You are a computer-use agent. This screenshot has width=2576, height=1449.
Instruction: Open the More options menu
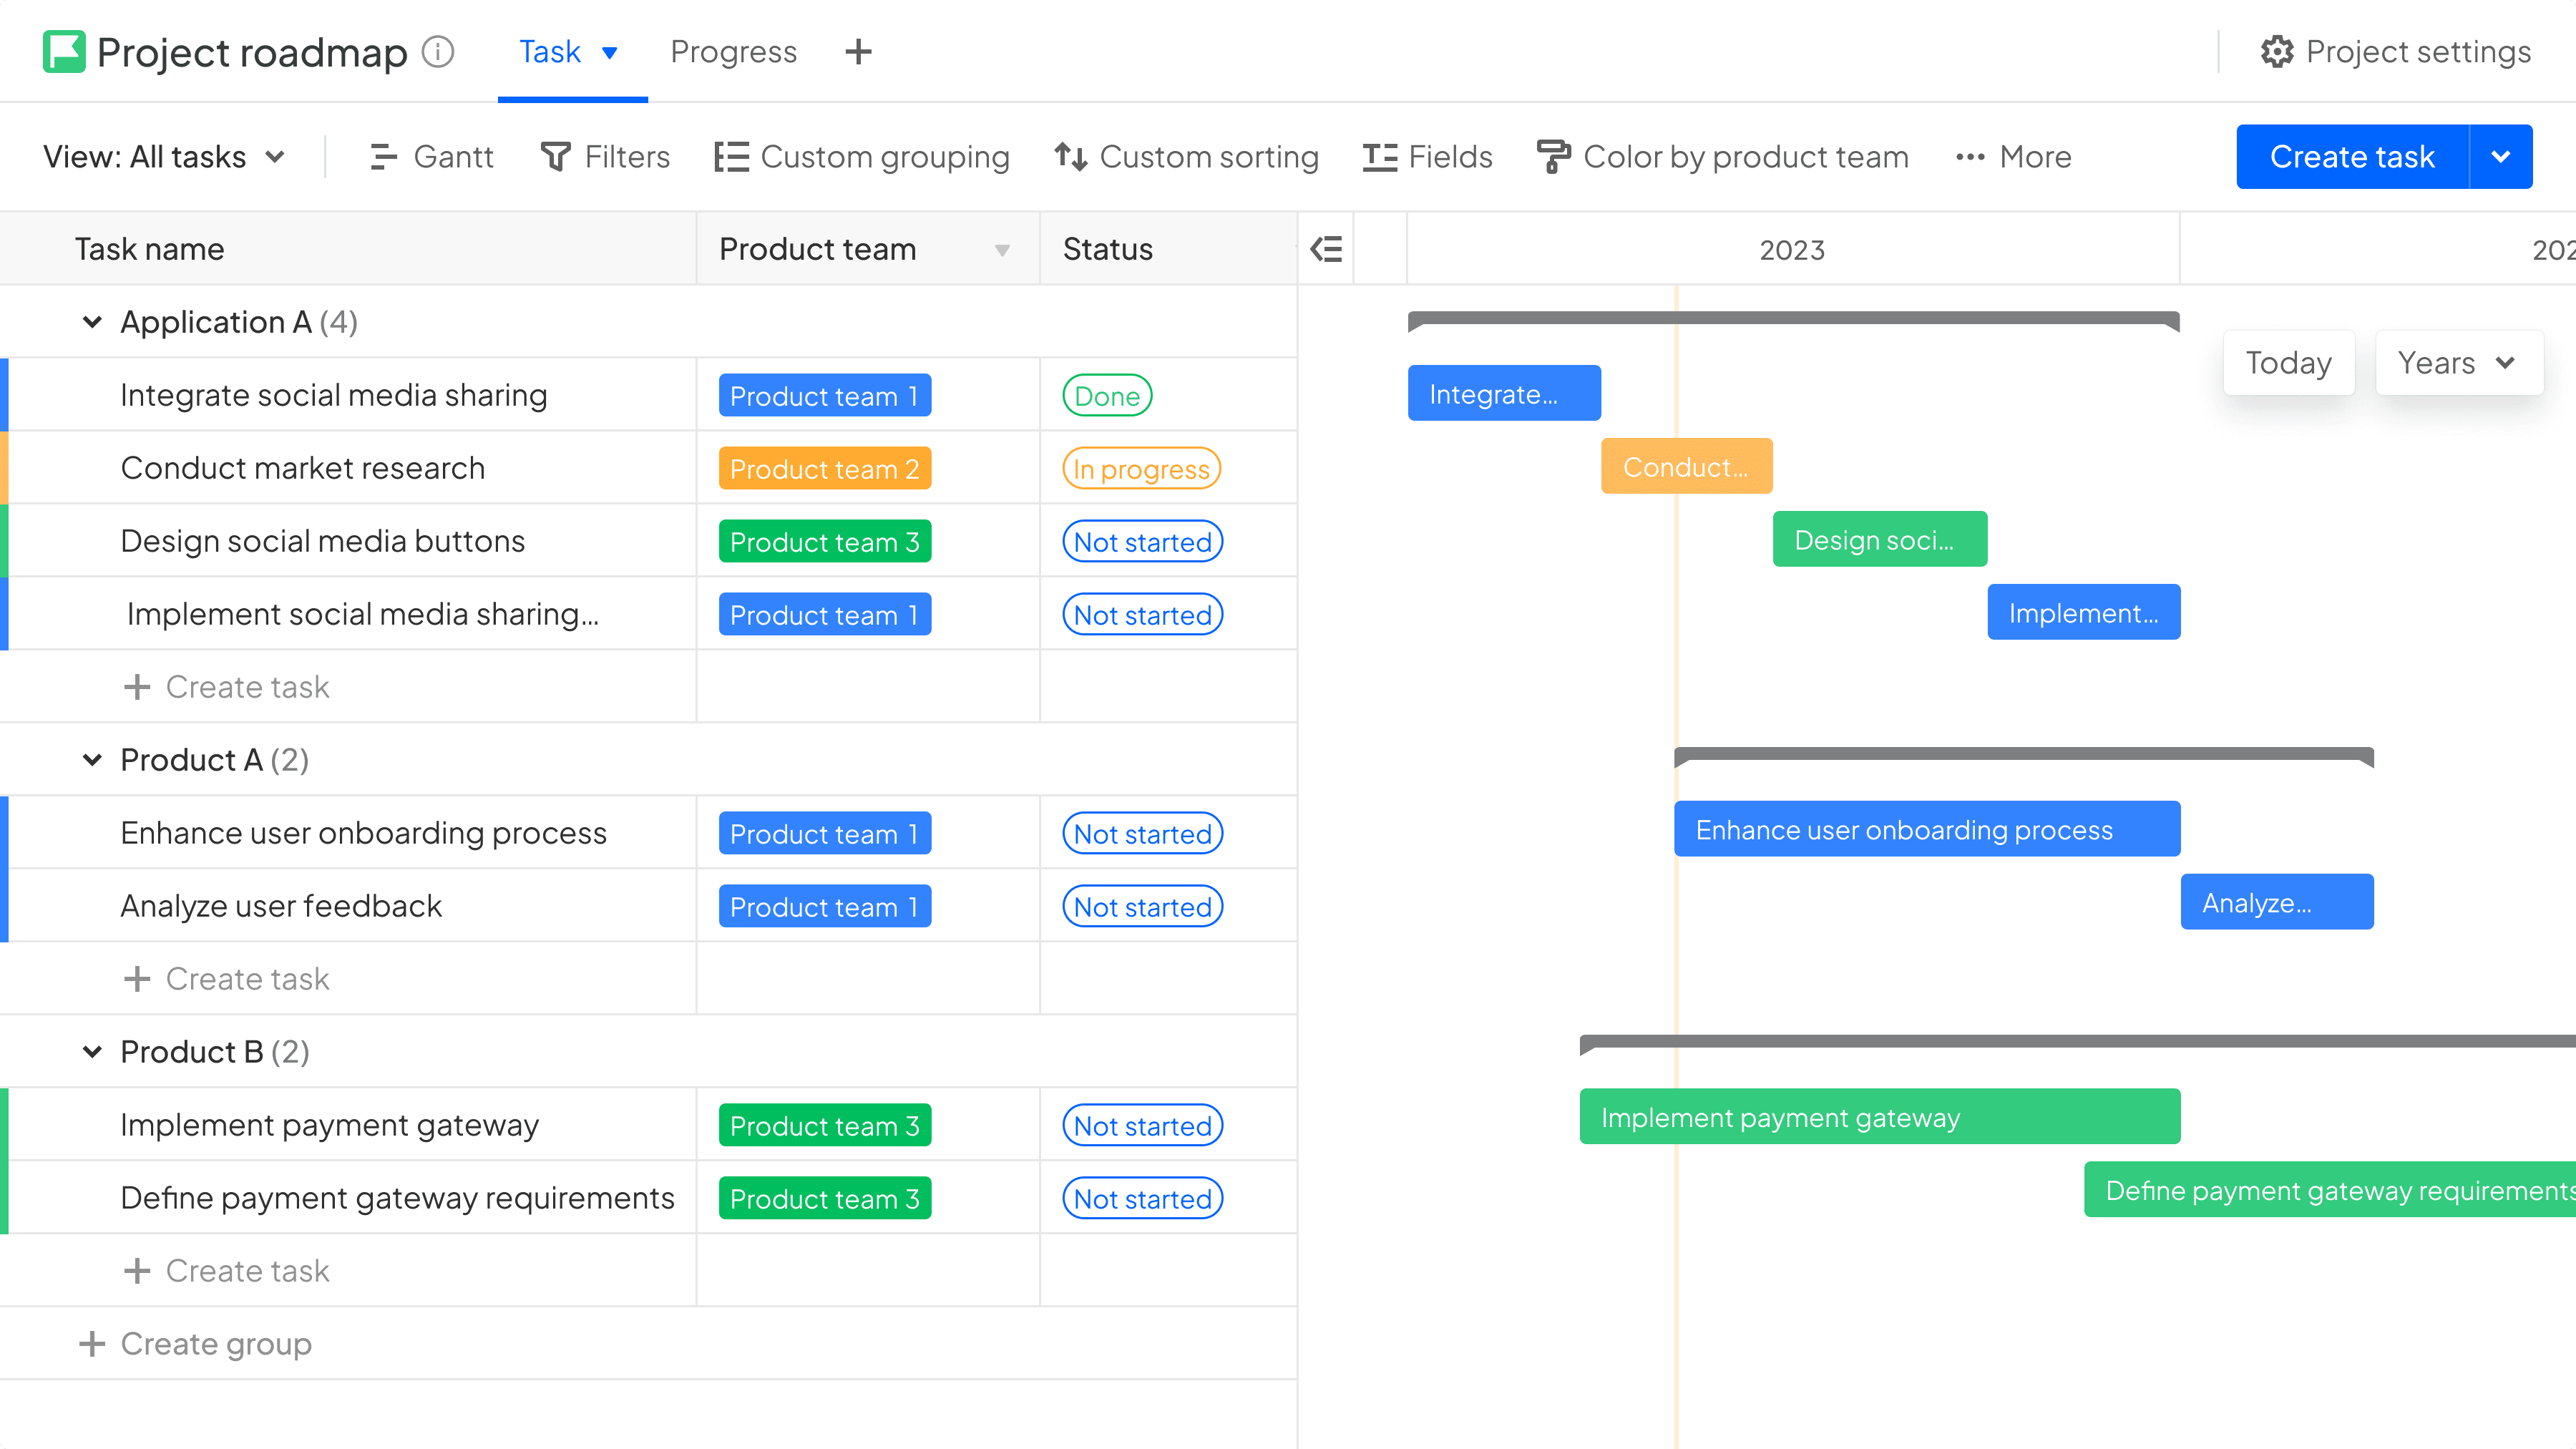[x=2013, y=157]
